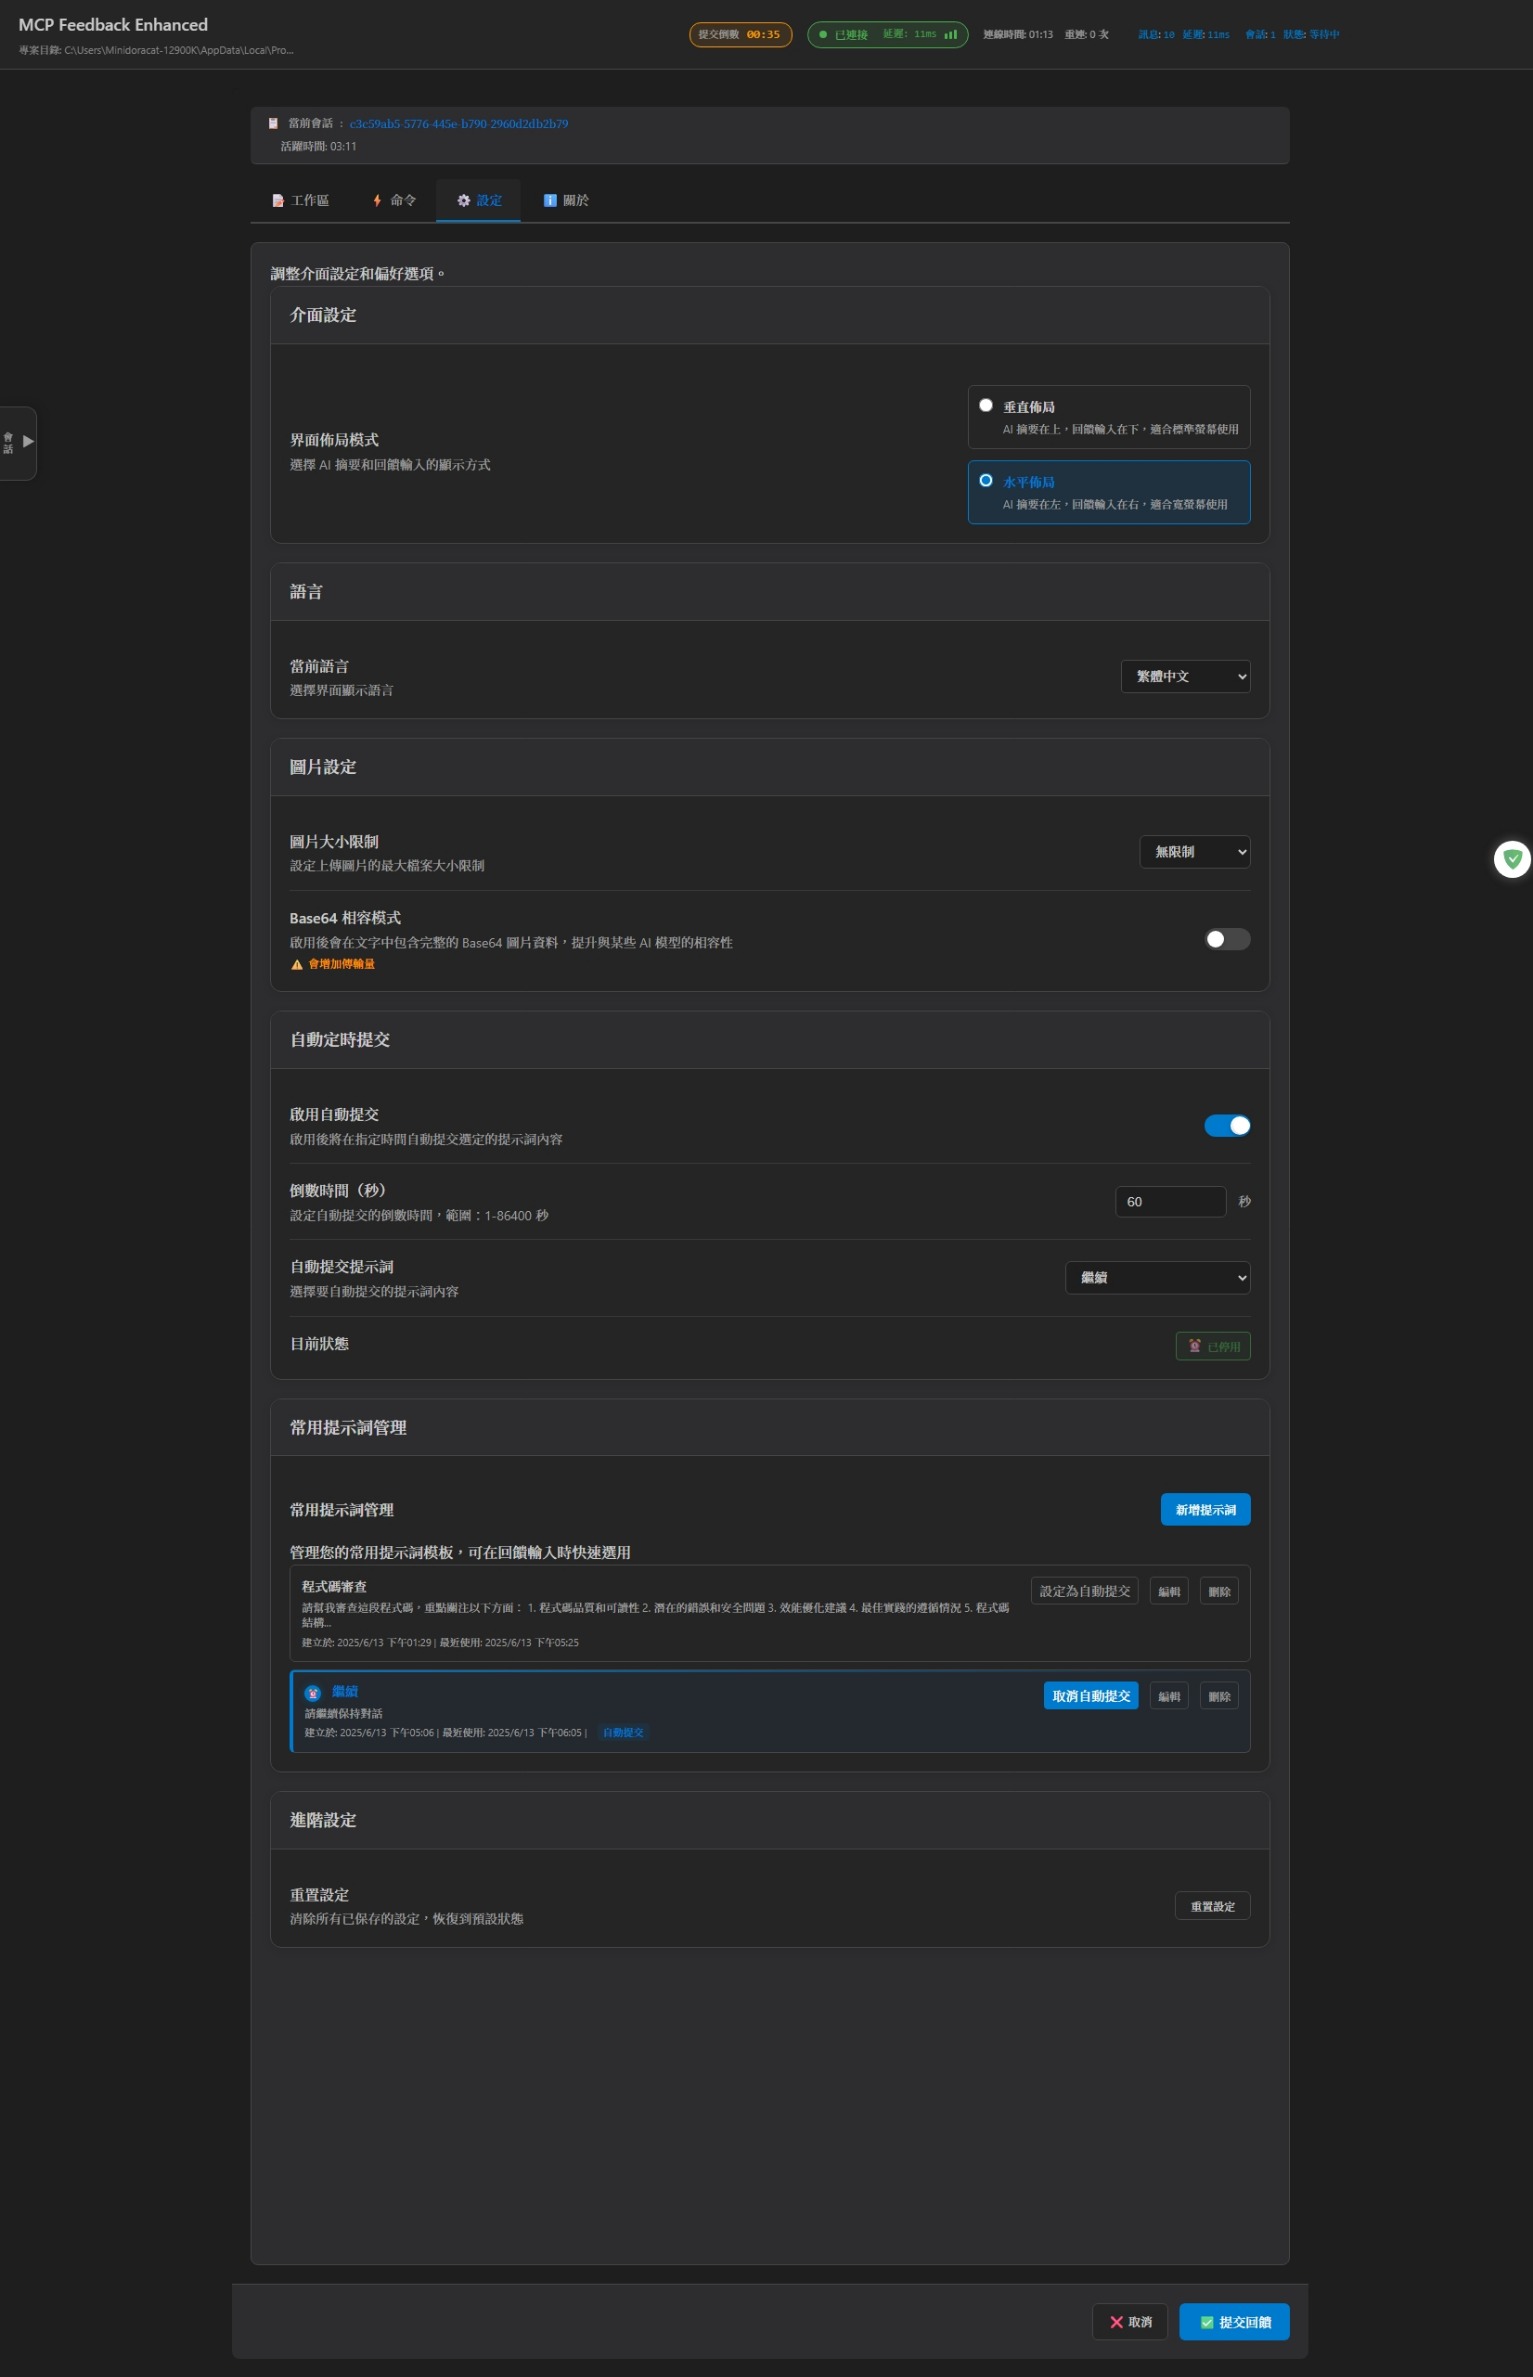
Task: Click the 繼續 prompt title
Action: [345, 1692]
